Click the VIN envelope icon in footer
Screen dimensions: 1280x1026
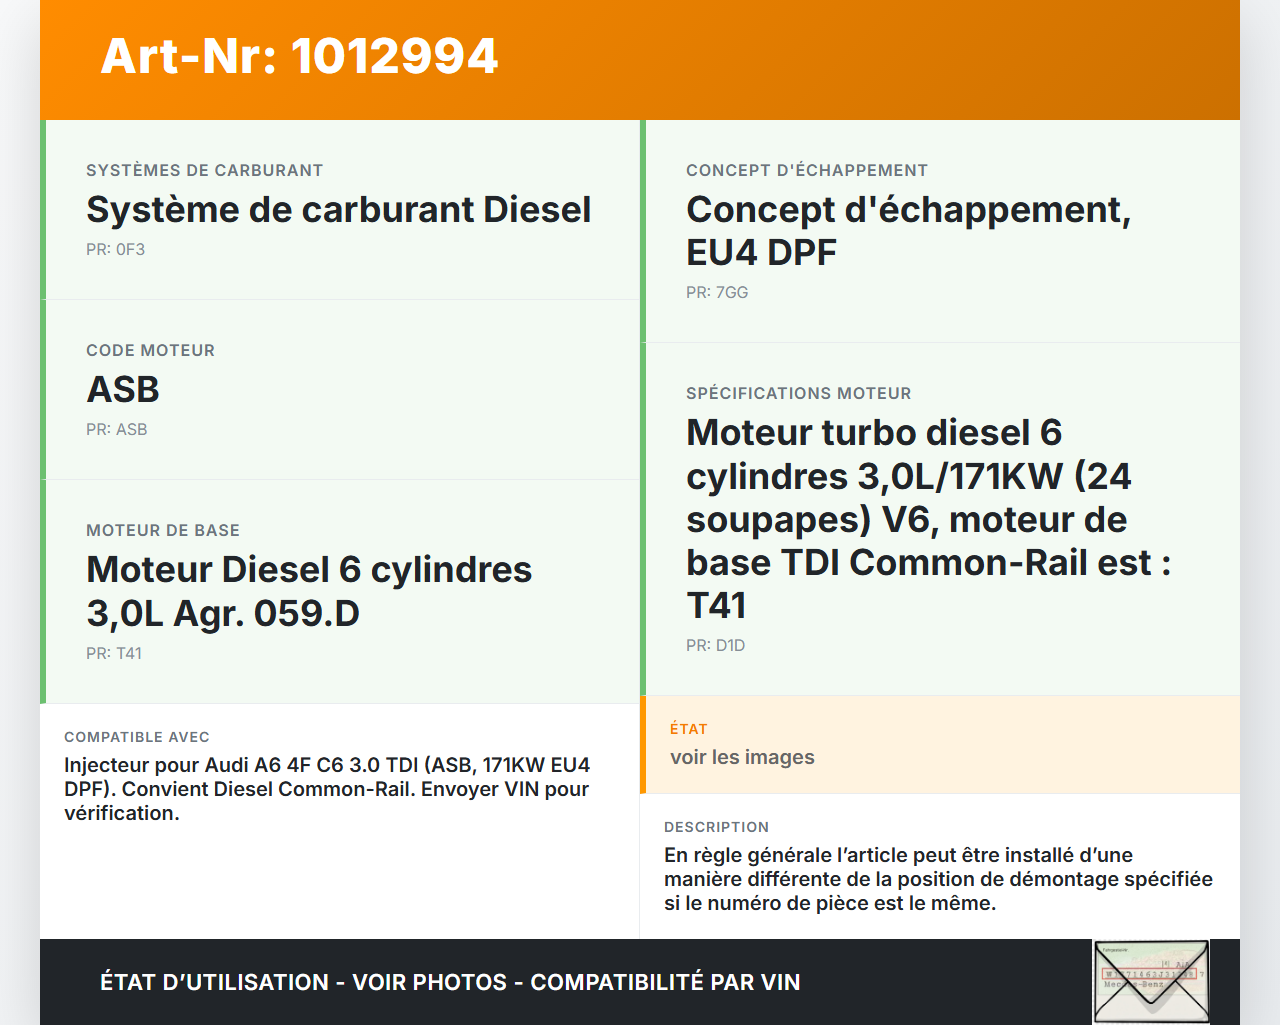pos(1151,982)
